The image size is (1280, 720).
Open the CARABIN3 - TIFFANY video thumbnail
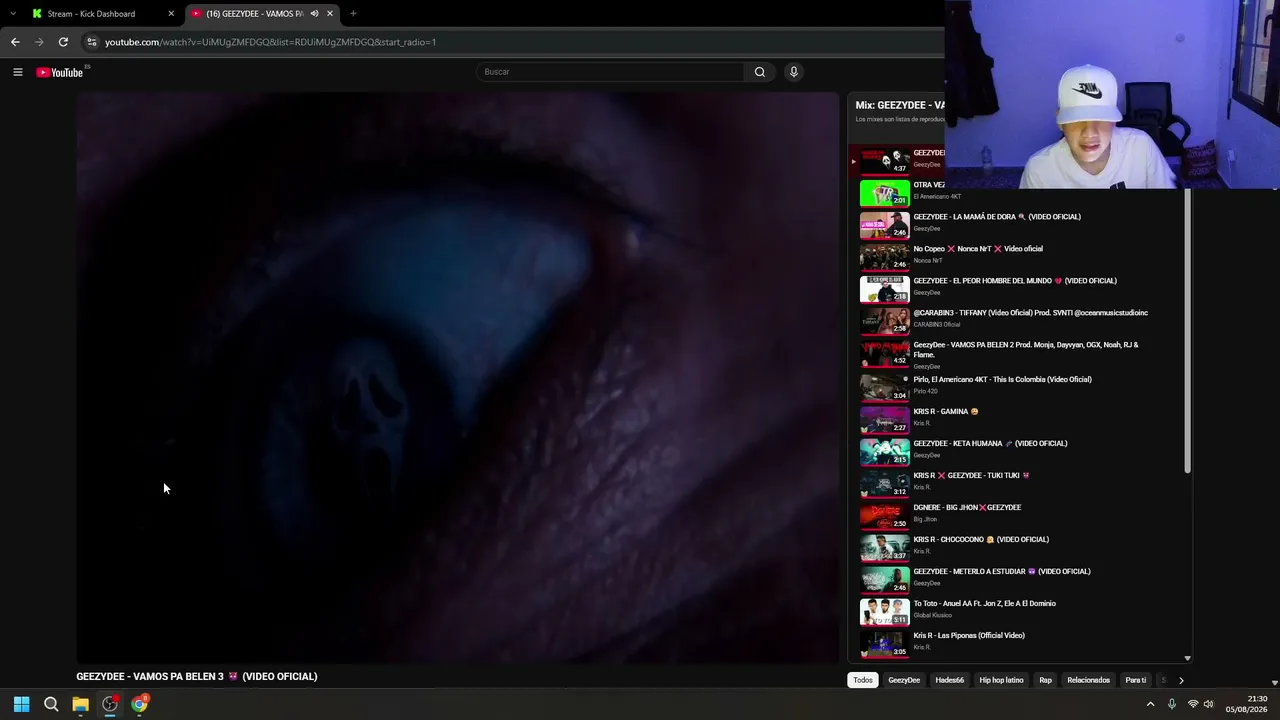coord(885,321)
